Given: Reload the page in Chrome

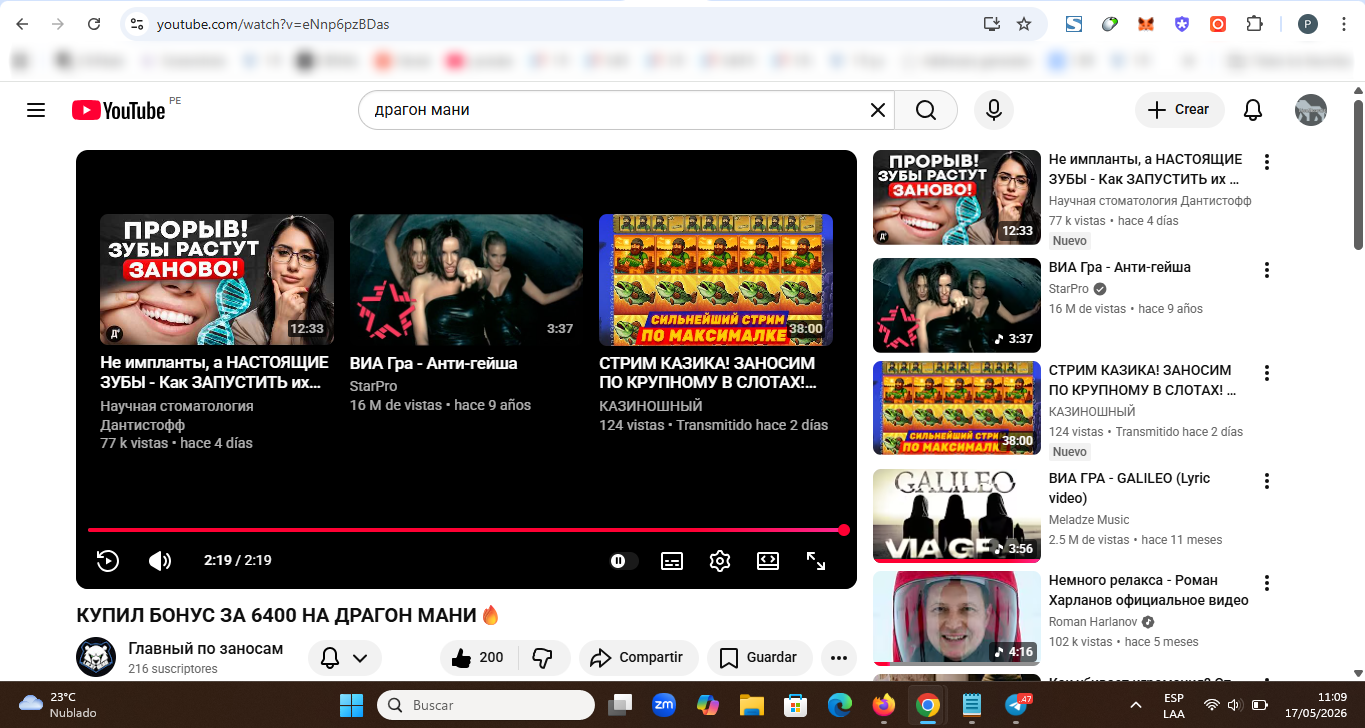Looking at the screenshot, I should [94, 24].
